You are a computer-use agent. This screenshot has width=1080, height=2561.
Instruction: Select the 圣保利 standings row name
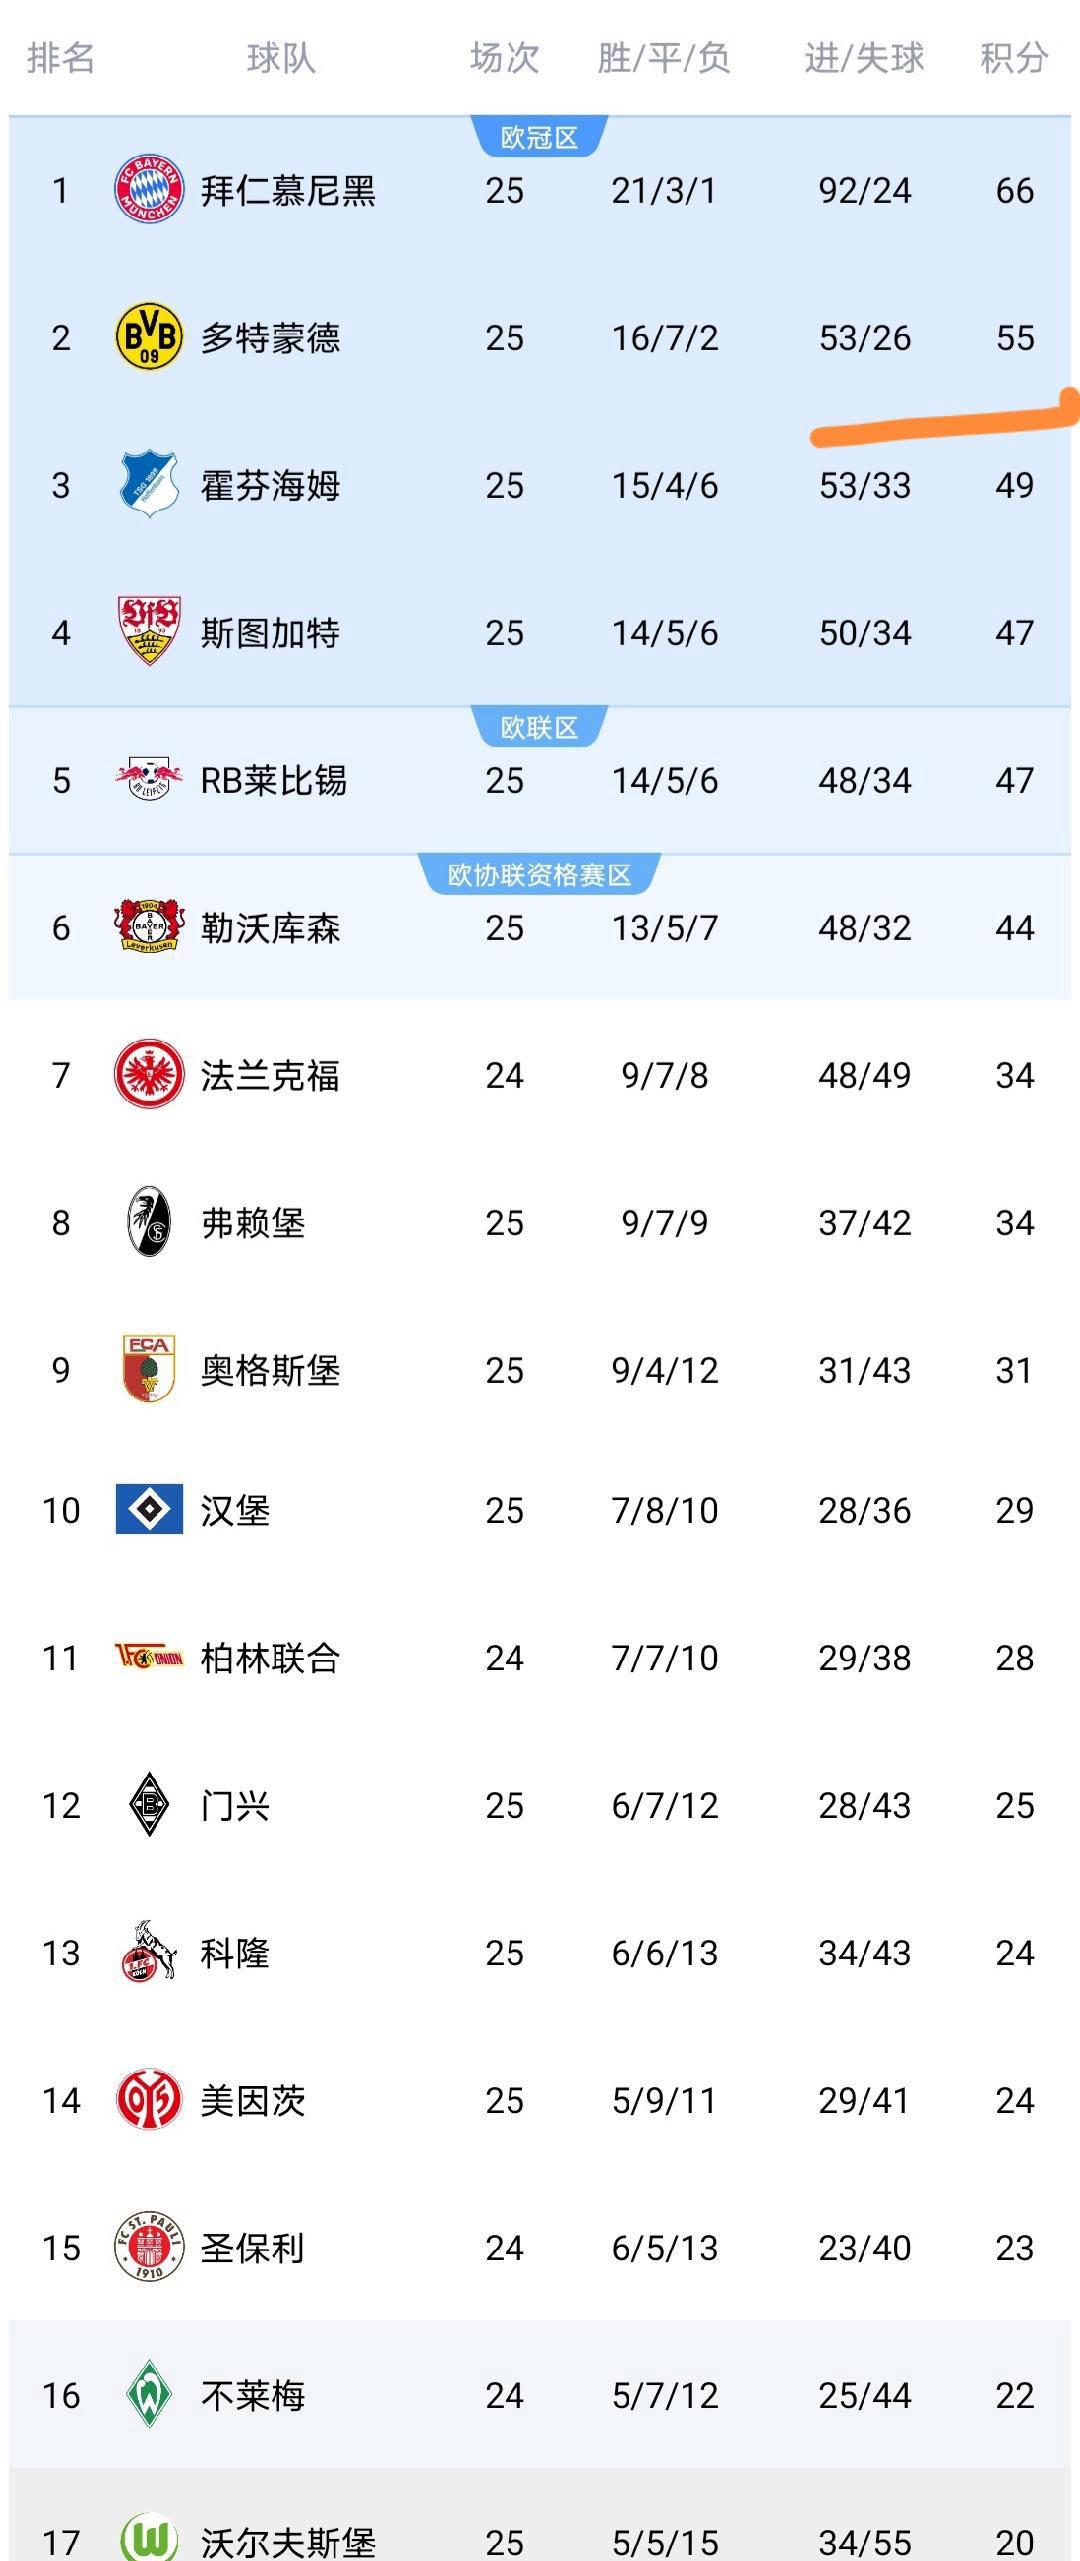(x=253, y=2247)
